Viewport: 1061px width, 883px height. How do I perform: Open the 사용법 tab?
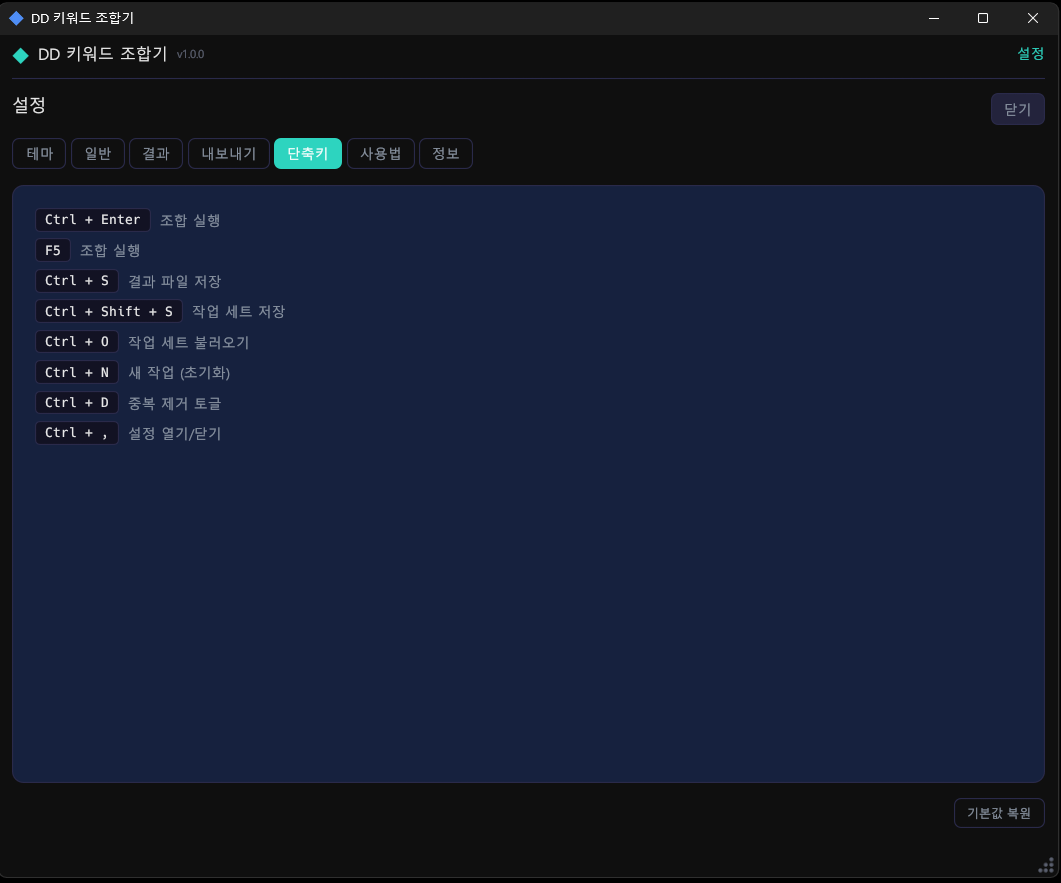pyautogui.click(x=381, y=153)
